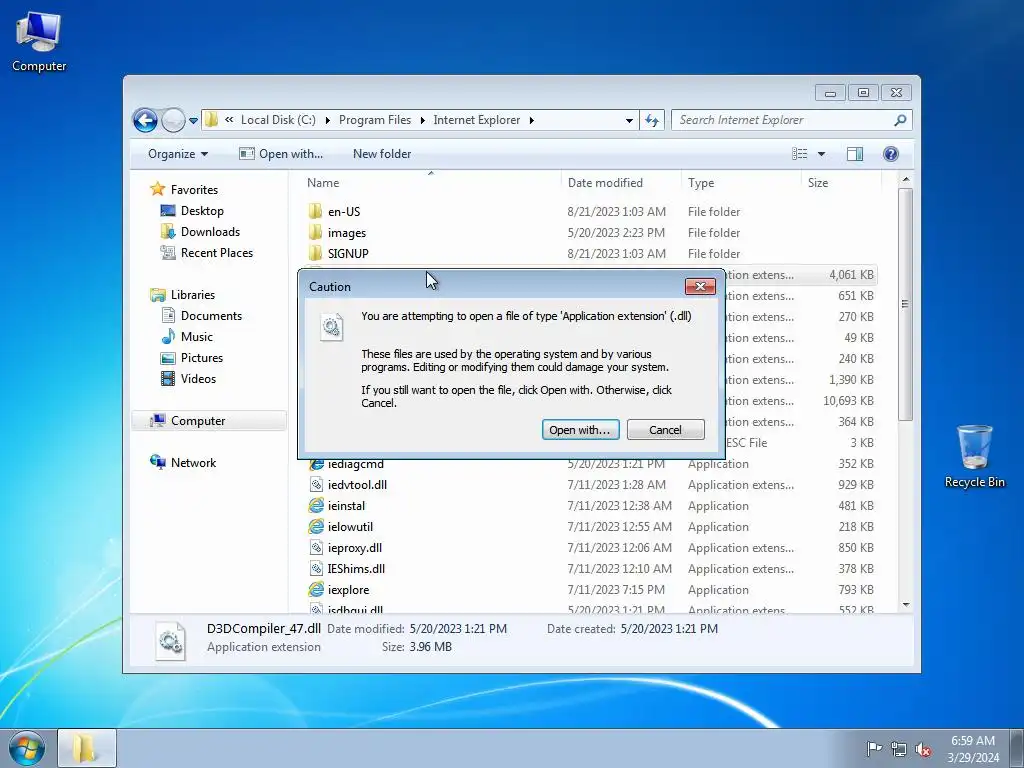Screen dimensions: 1024x768
Task: Click the Action Center flag tray icon
Action: pyautogui.click(x=874, y=748)
